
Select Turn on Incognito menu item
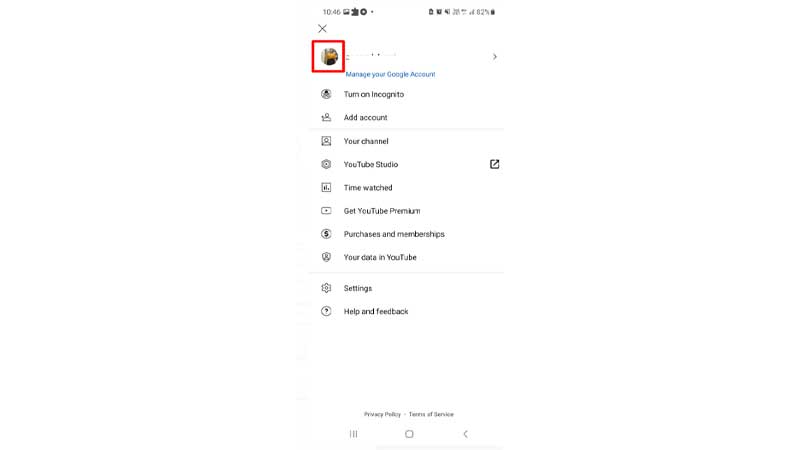(406, 94)
